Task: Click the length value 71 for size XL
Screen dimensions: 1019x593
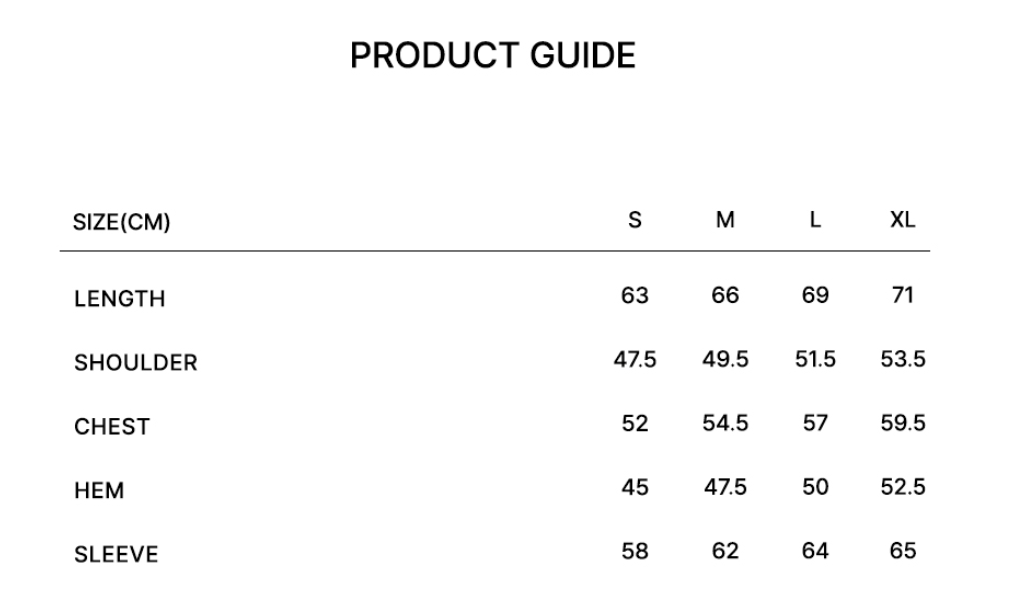Action: pos(902,296)
